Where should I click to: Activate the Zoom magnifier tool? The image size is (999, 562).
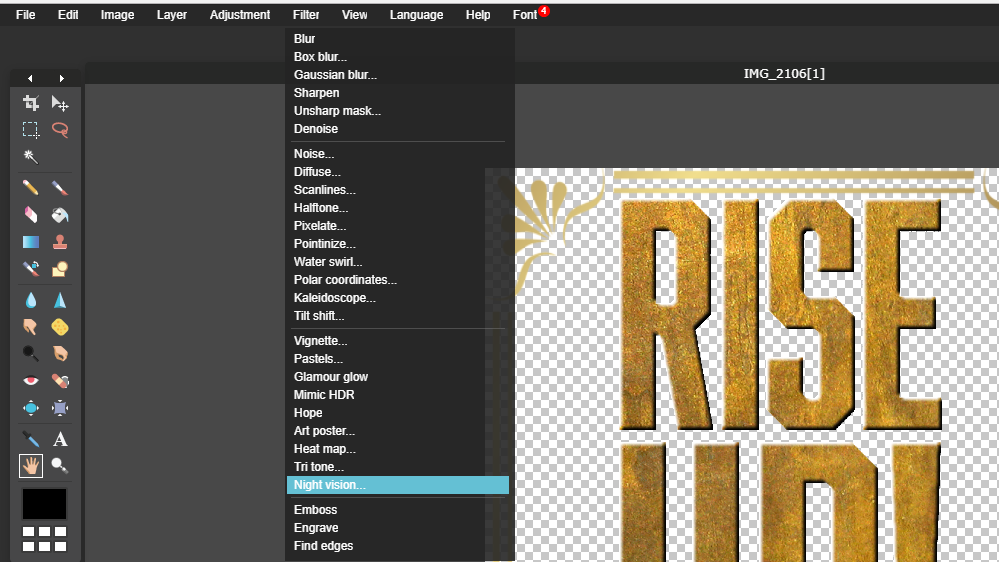(60, 465)
